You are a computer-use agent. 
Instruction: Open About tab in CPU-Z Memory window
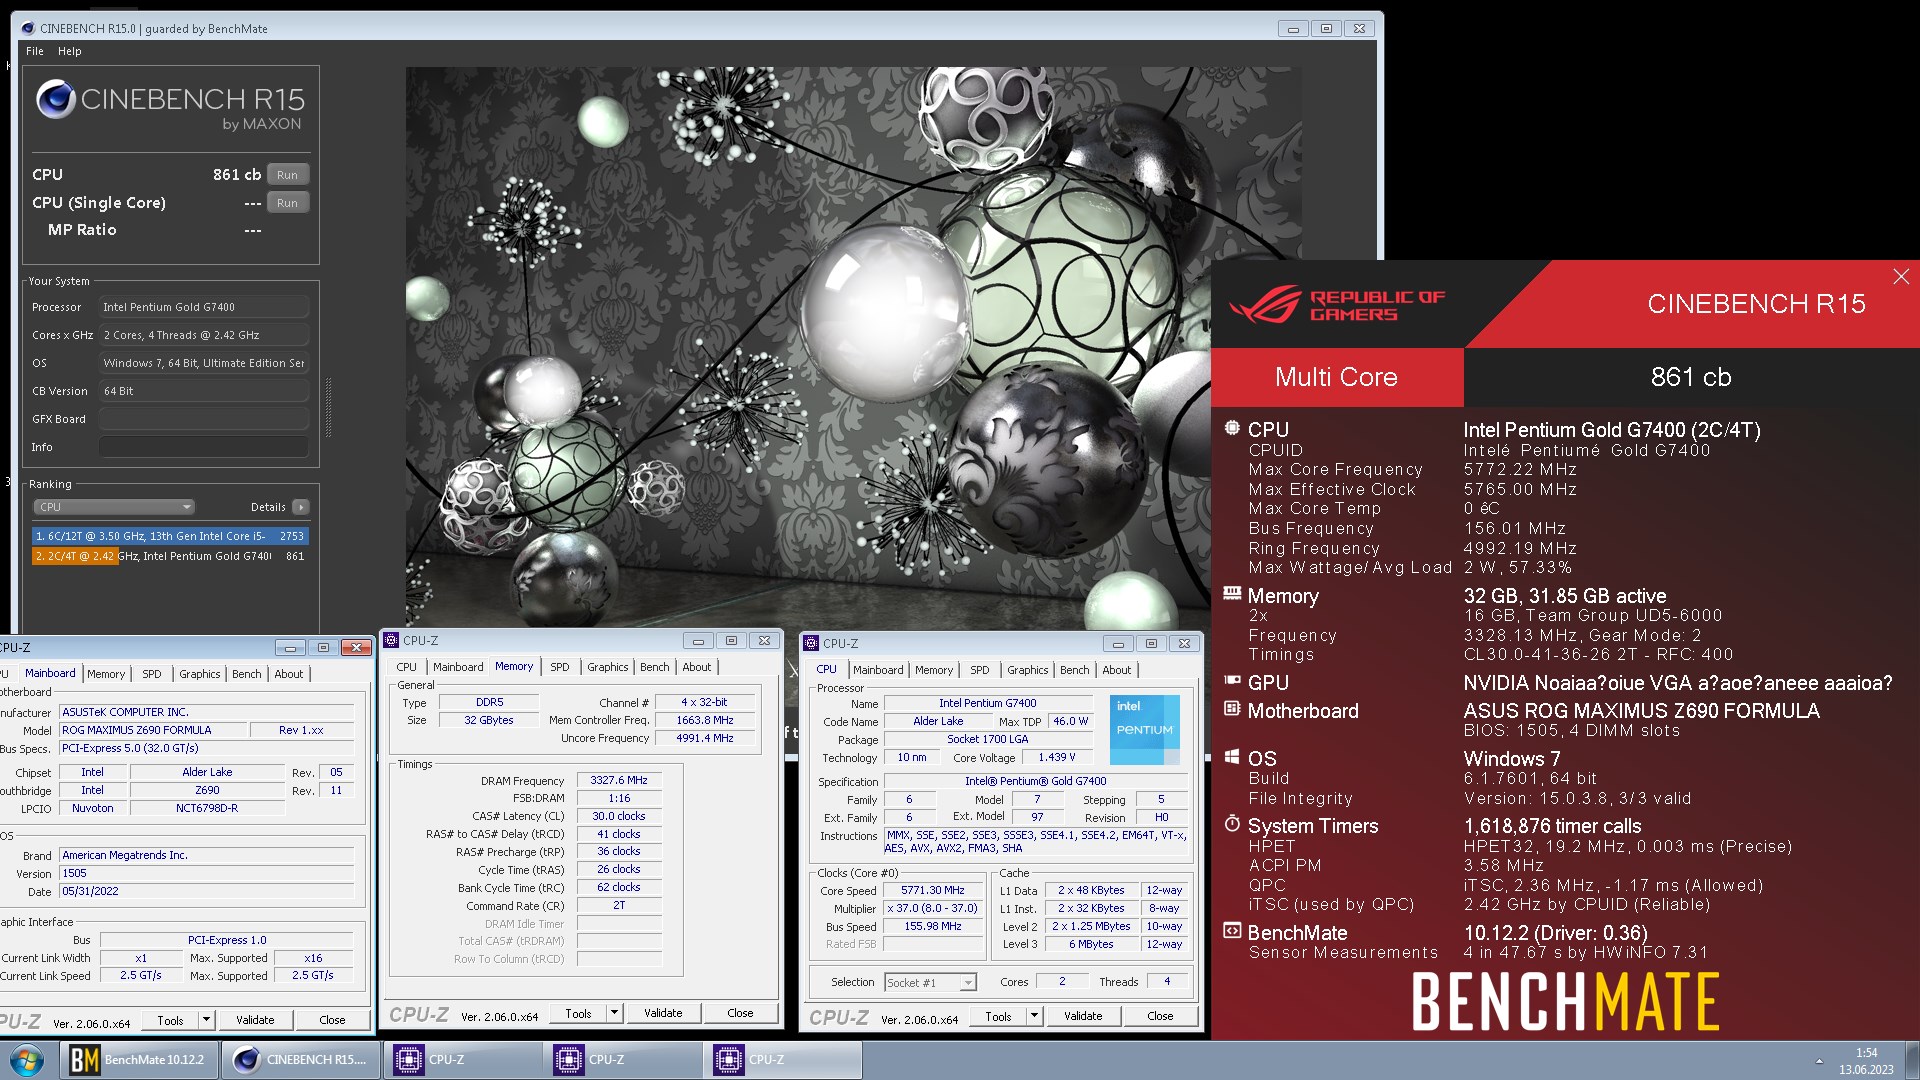pos(697,667)
